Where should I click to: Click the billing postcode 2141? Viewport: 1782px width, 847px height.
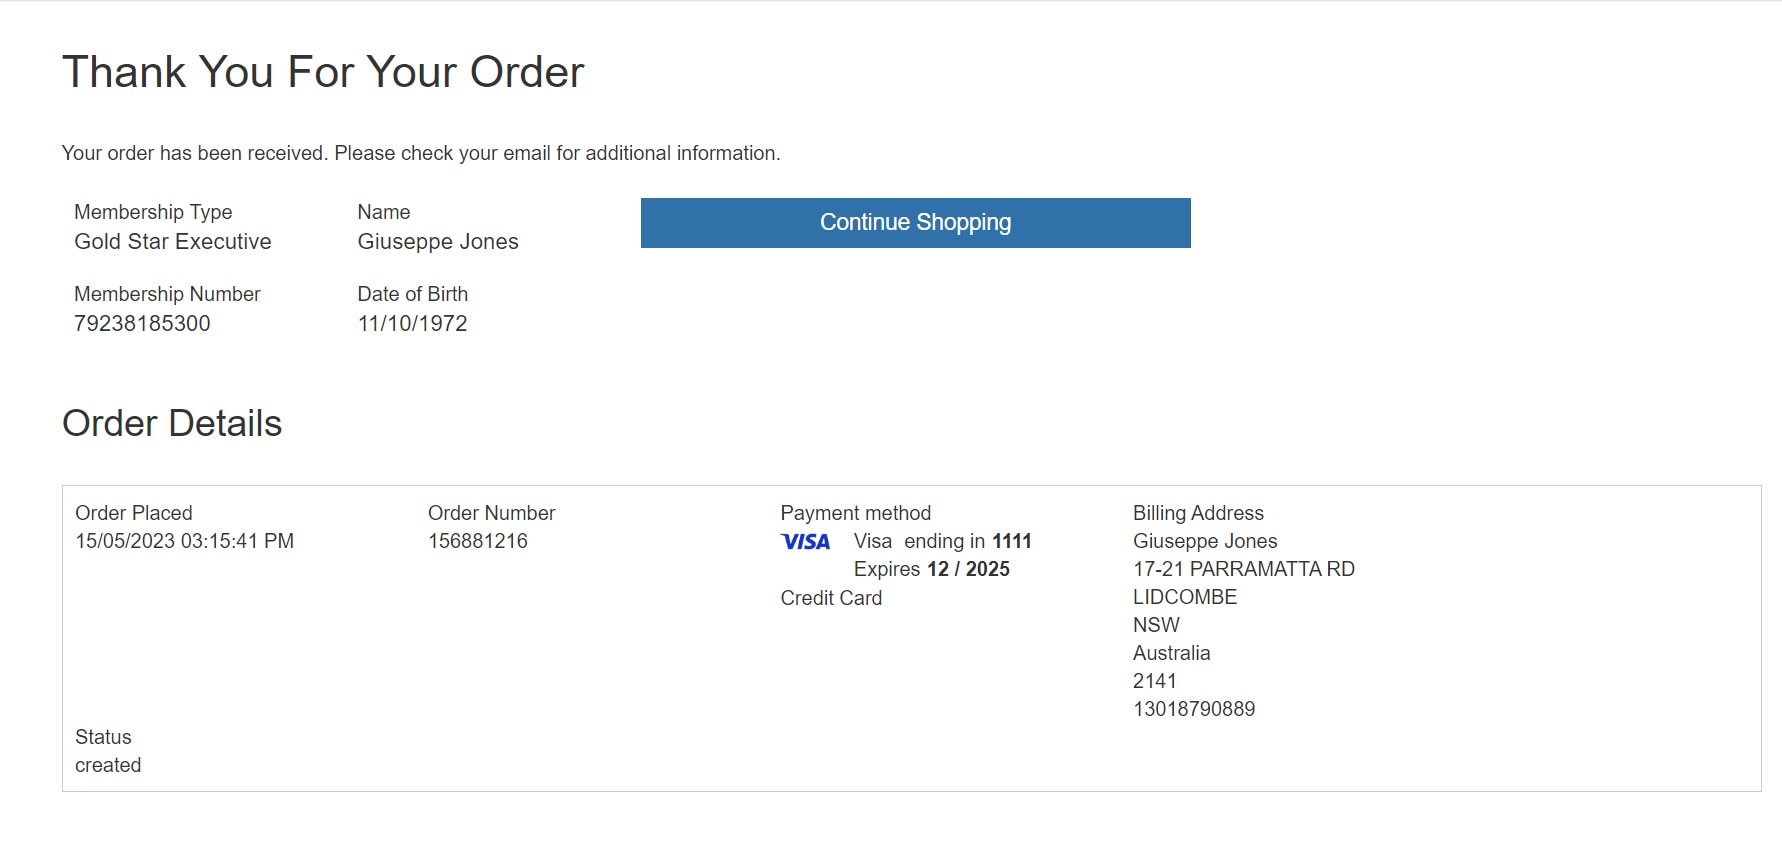point(1154,681)
